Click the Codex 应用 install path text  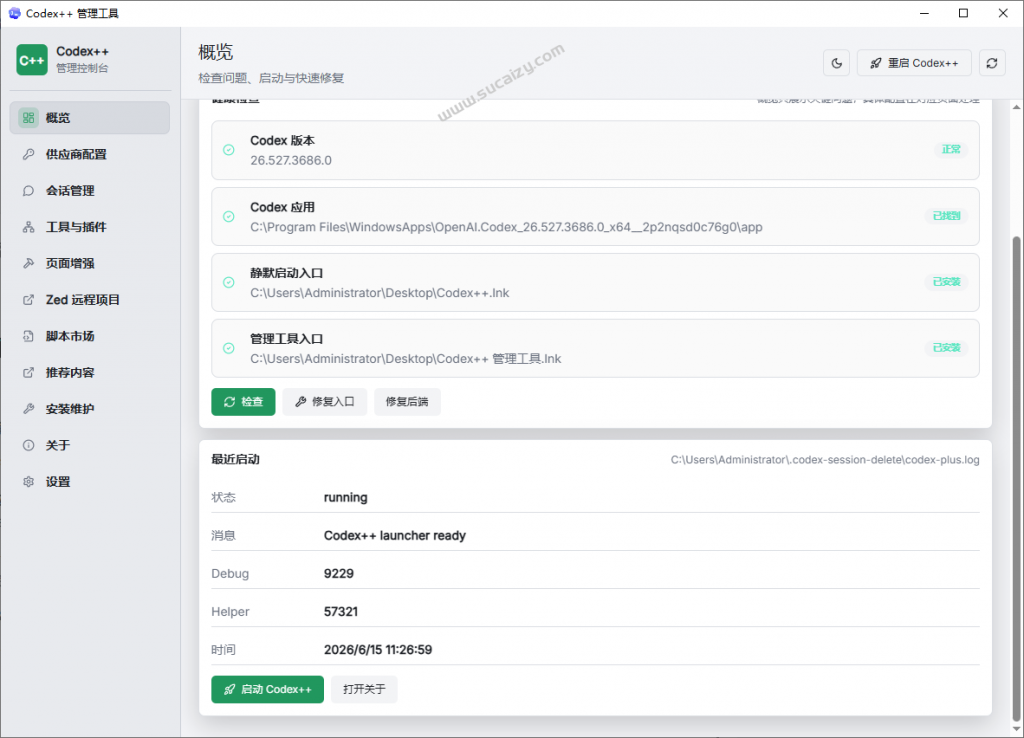506,227
